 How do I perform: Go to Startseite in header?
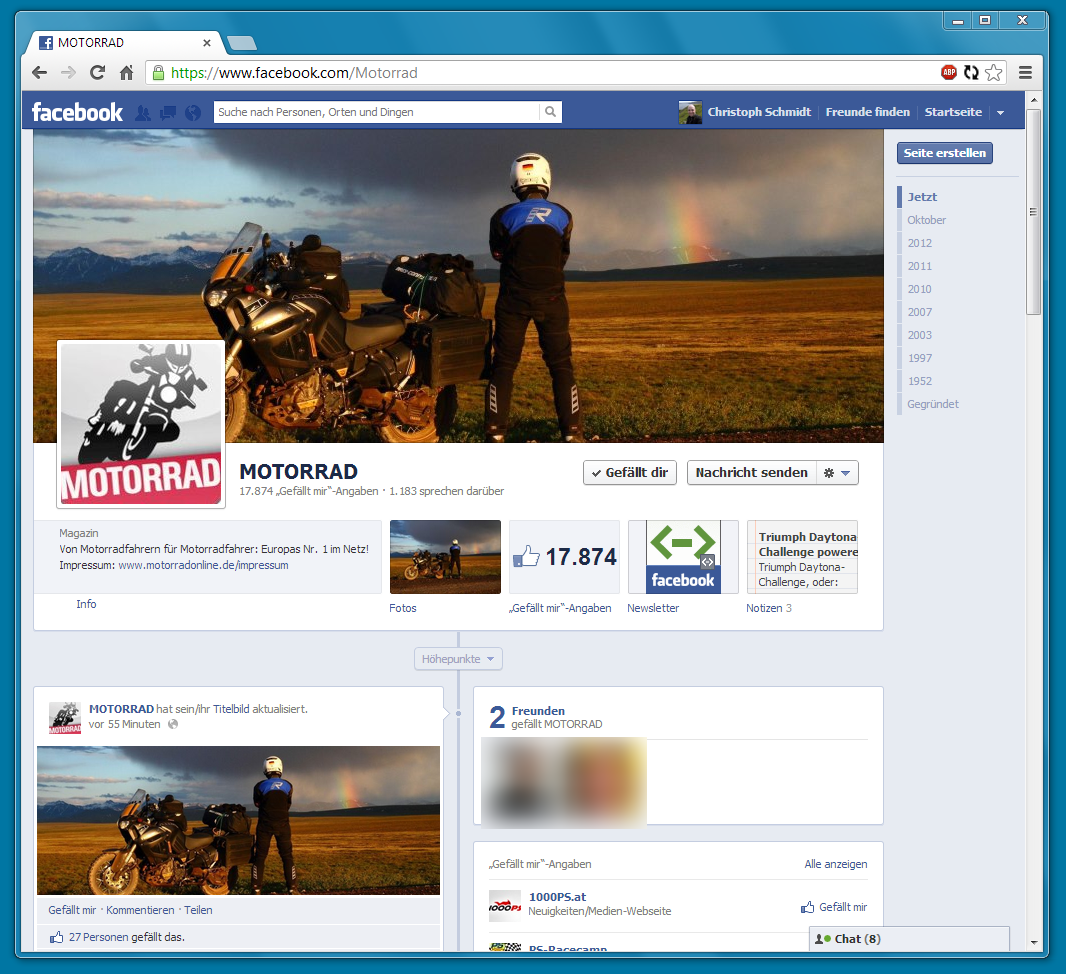(952, 112)
